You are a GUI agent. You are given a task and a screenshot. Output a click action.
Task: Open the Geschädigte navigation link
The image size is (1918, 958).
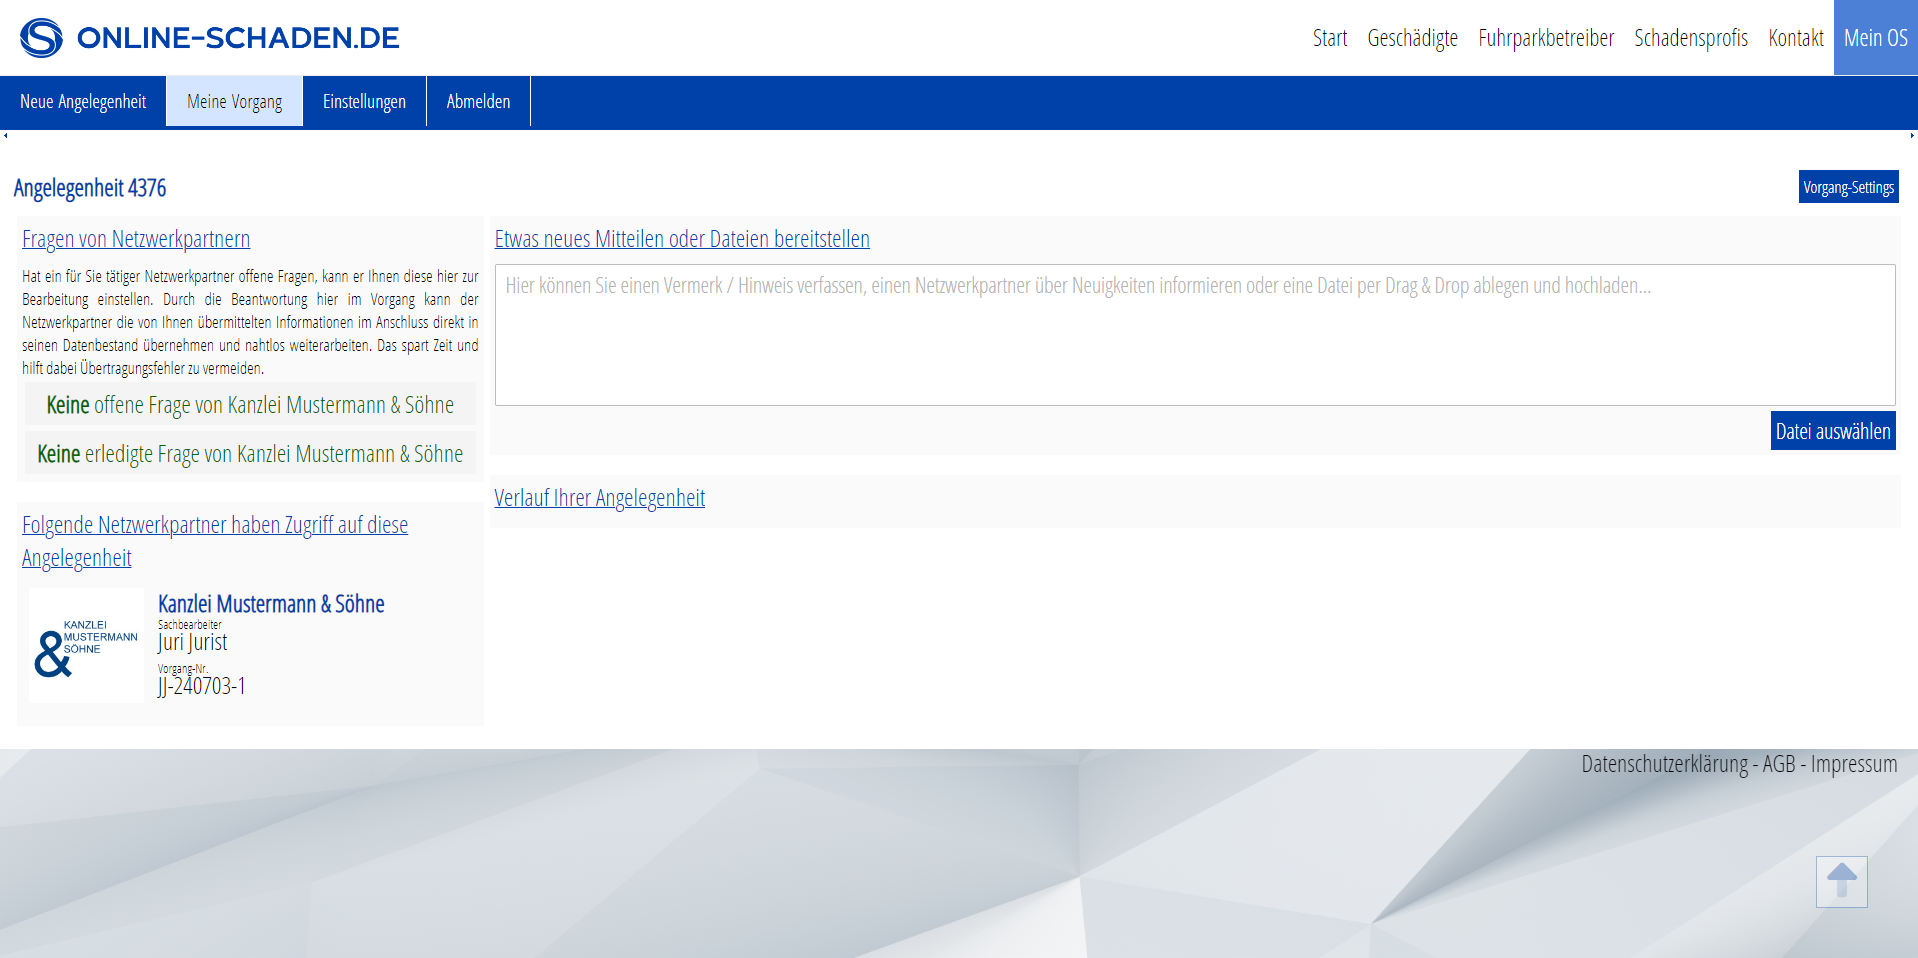(1412, 38)
